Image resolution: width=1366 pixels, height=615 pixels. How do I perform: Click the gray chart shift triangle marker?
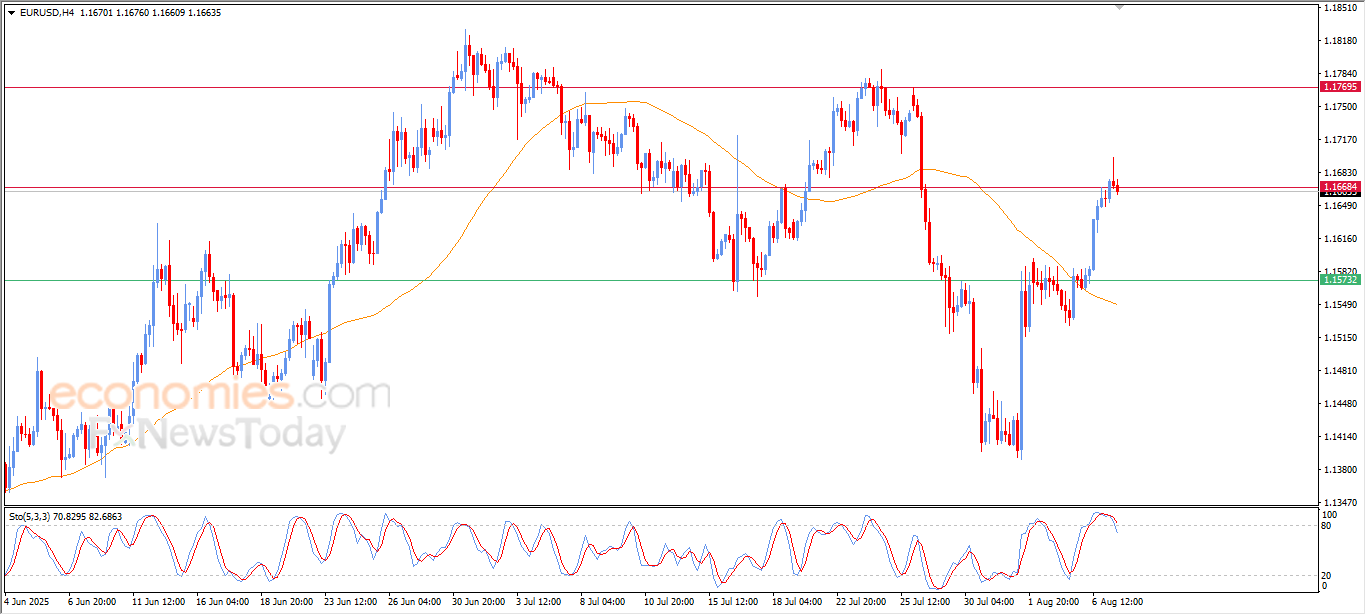(x=1119, y=7)
